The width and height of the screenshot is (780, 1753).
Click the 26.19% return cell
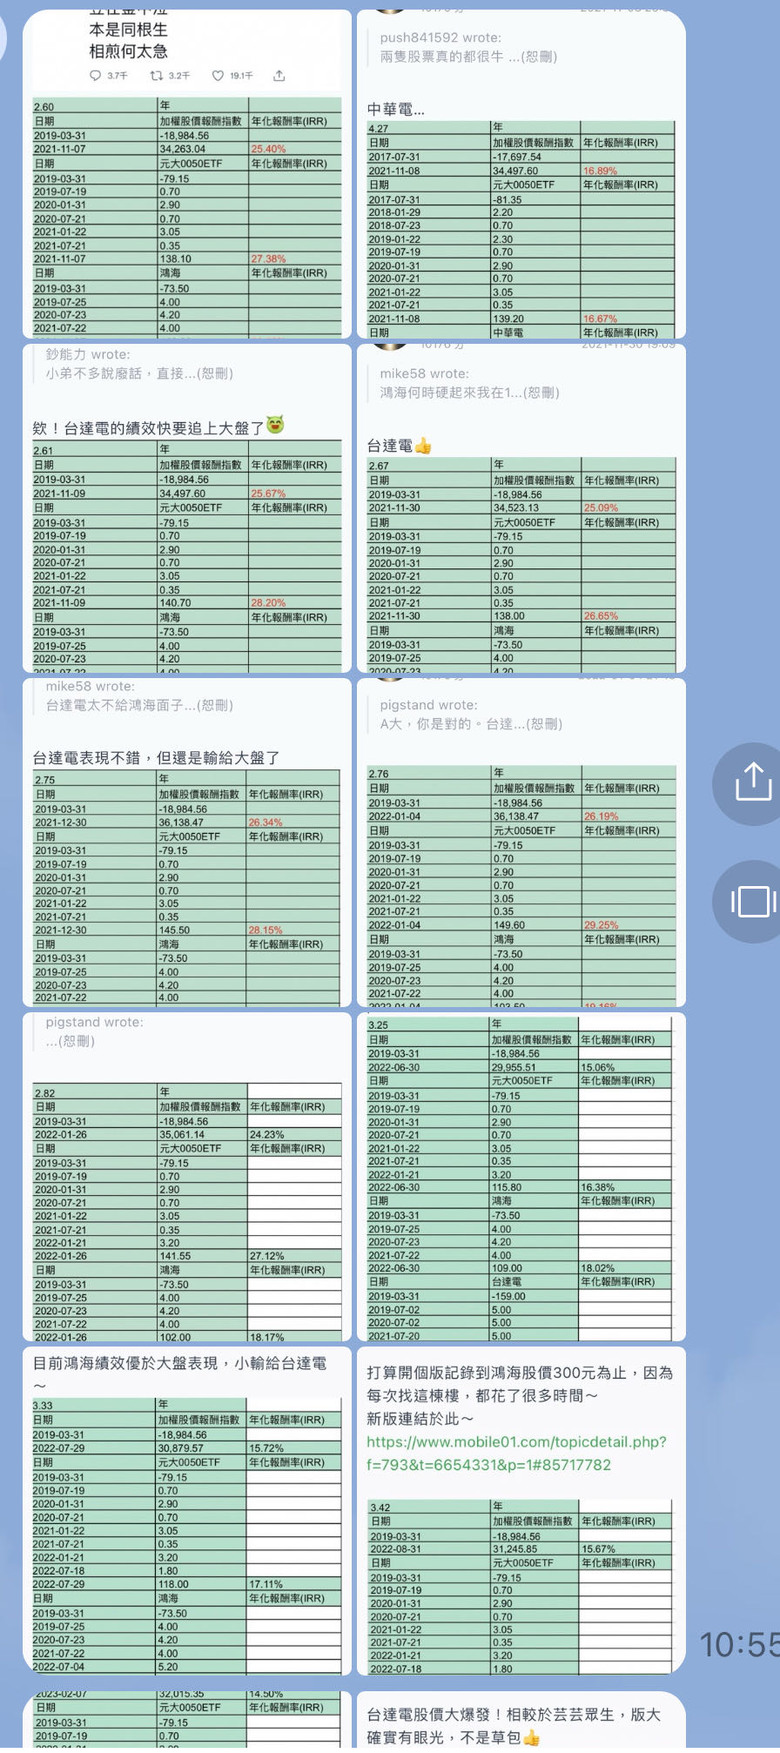point(629,816)
